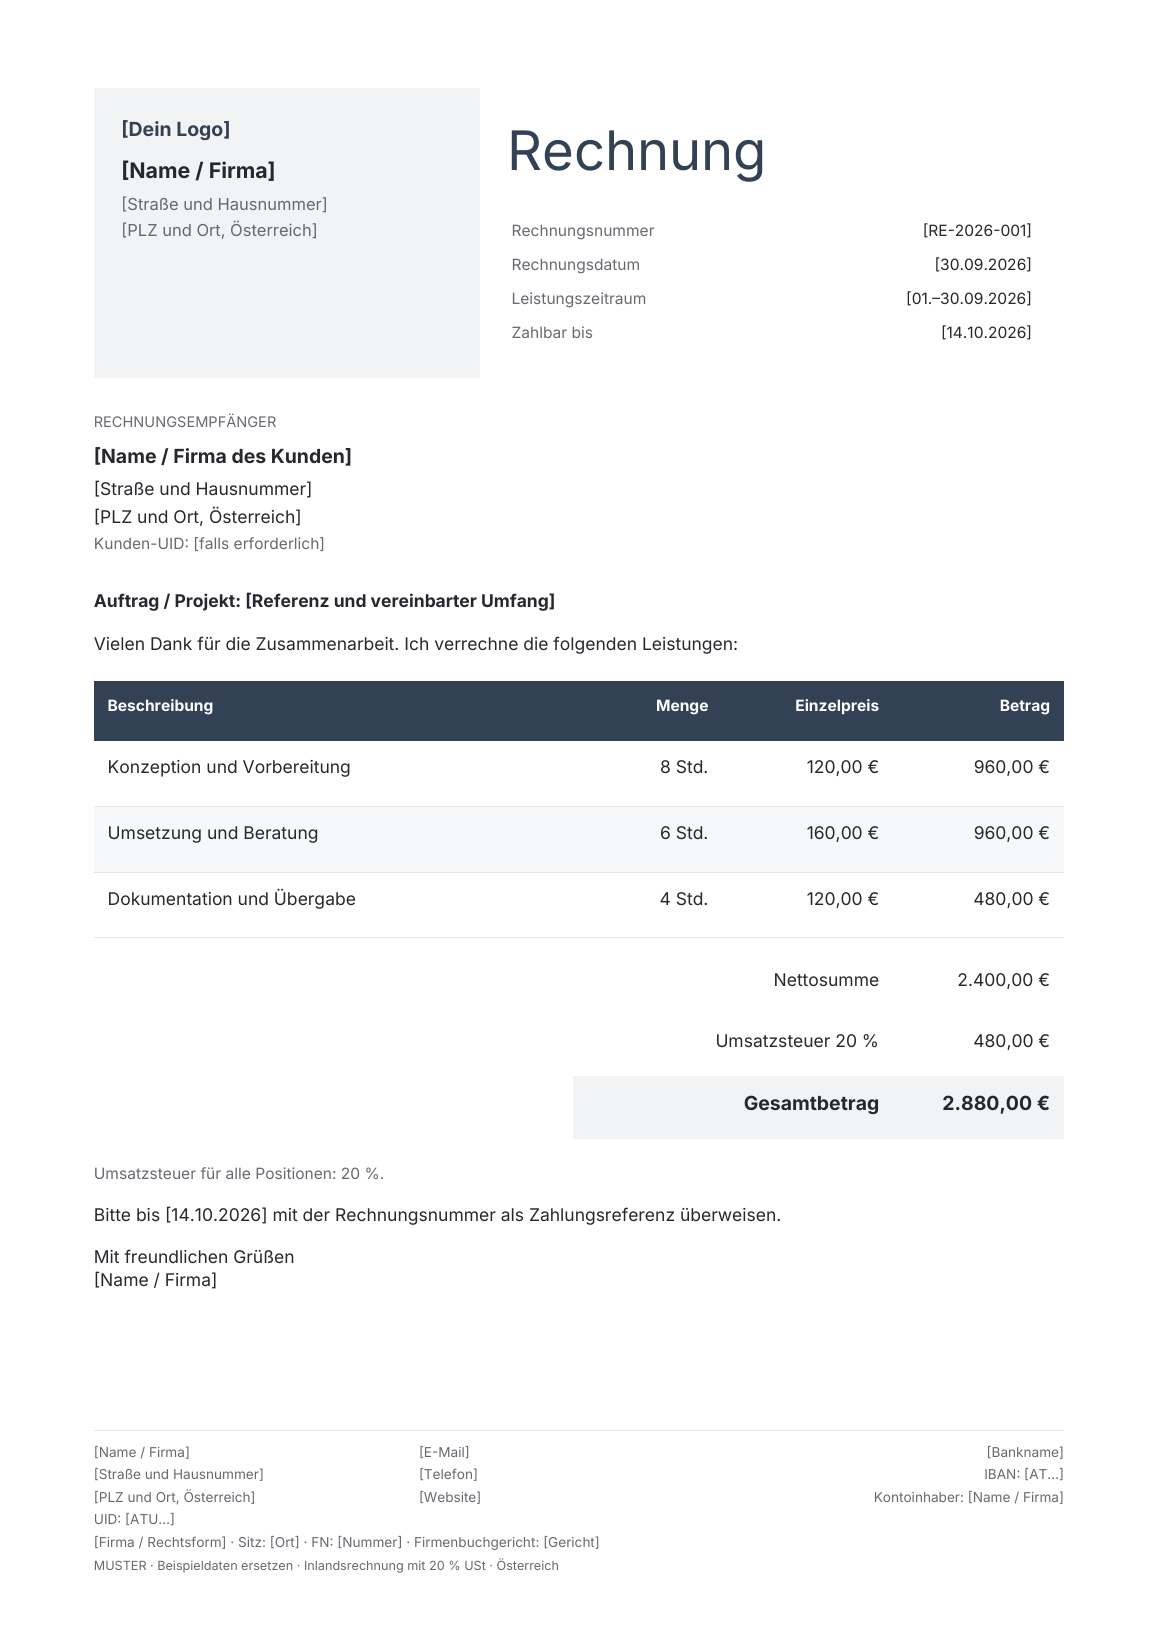Select the Gesamtbetrag total 2.880,00 €

(x=995, y=1104)
